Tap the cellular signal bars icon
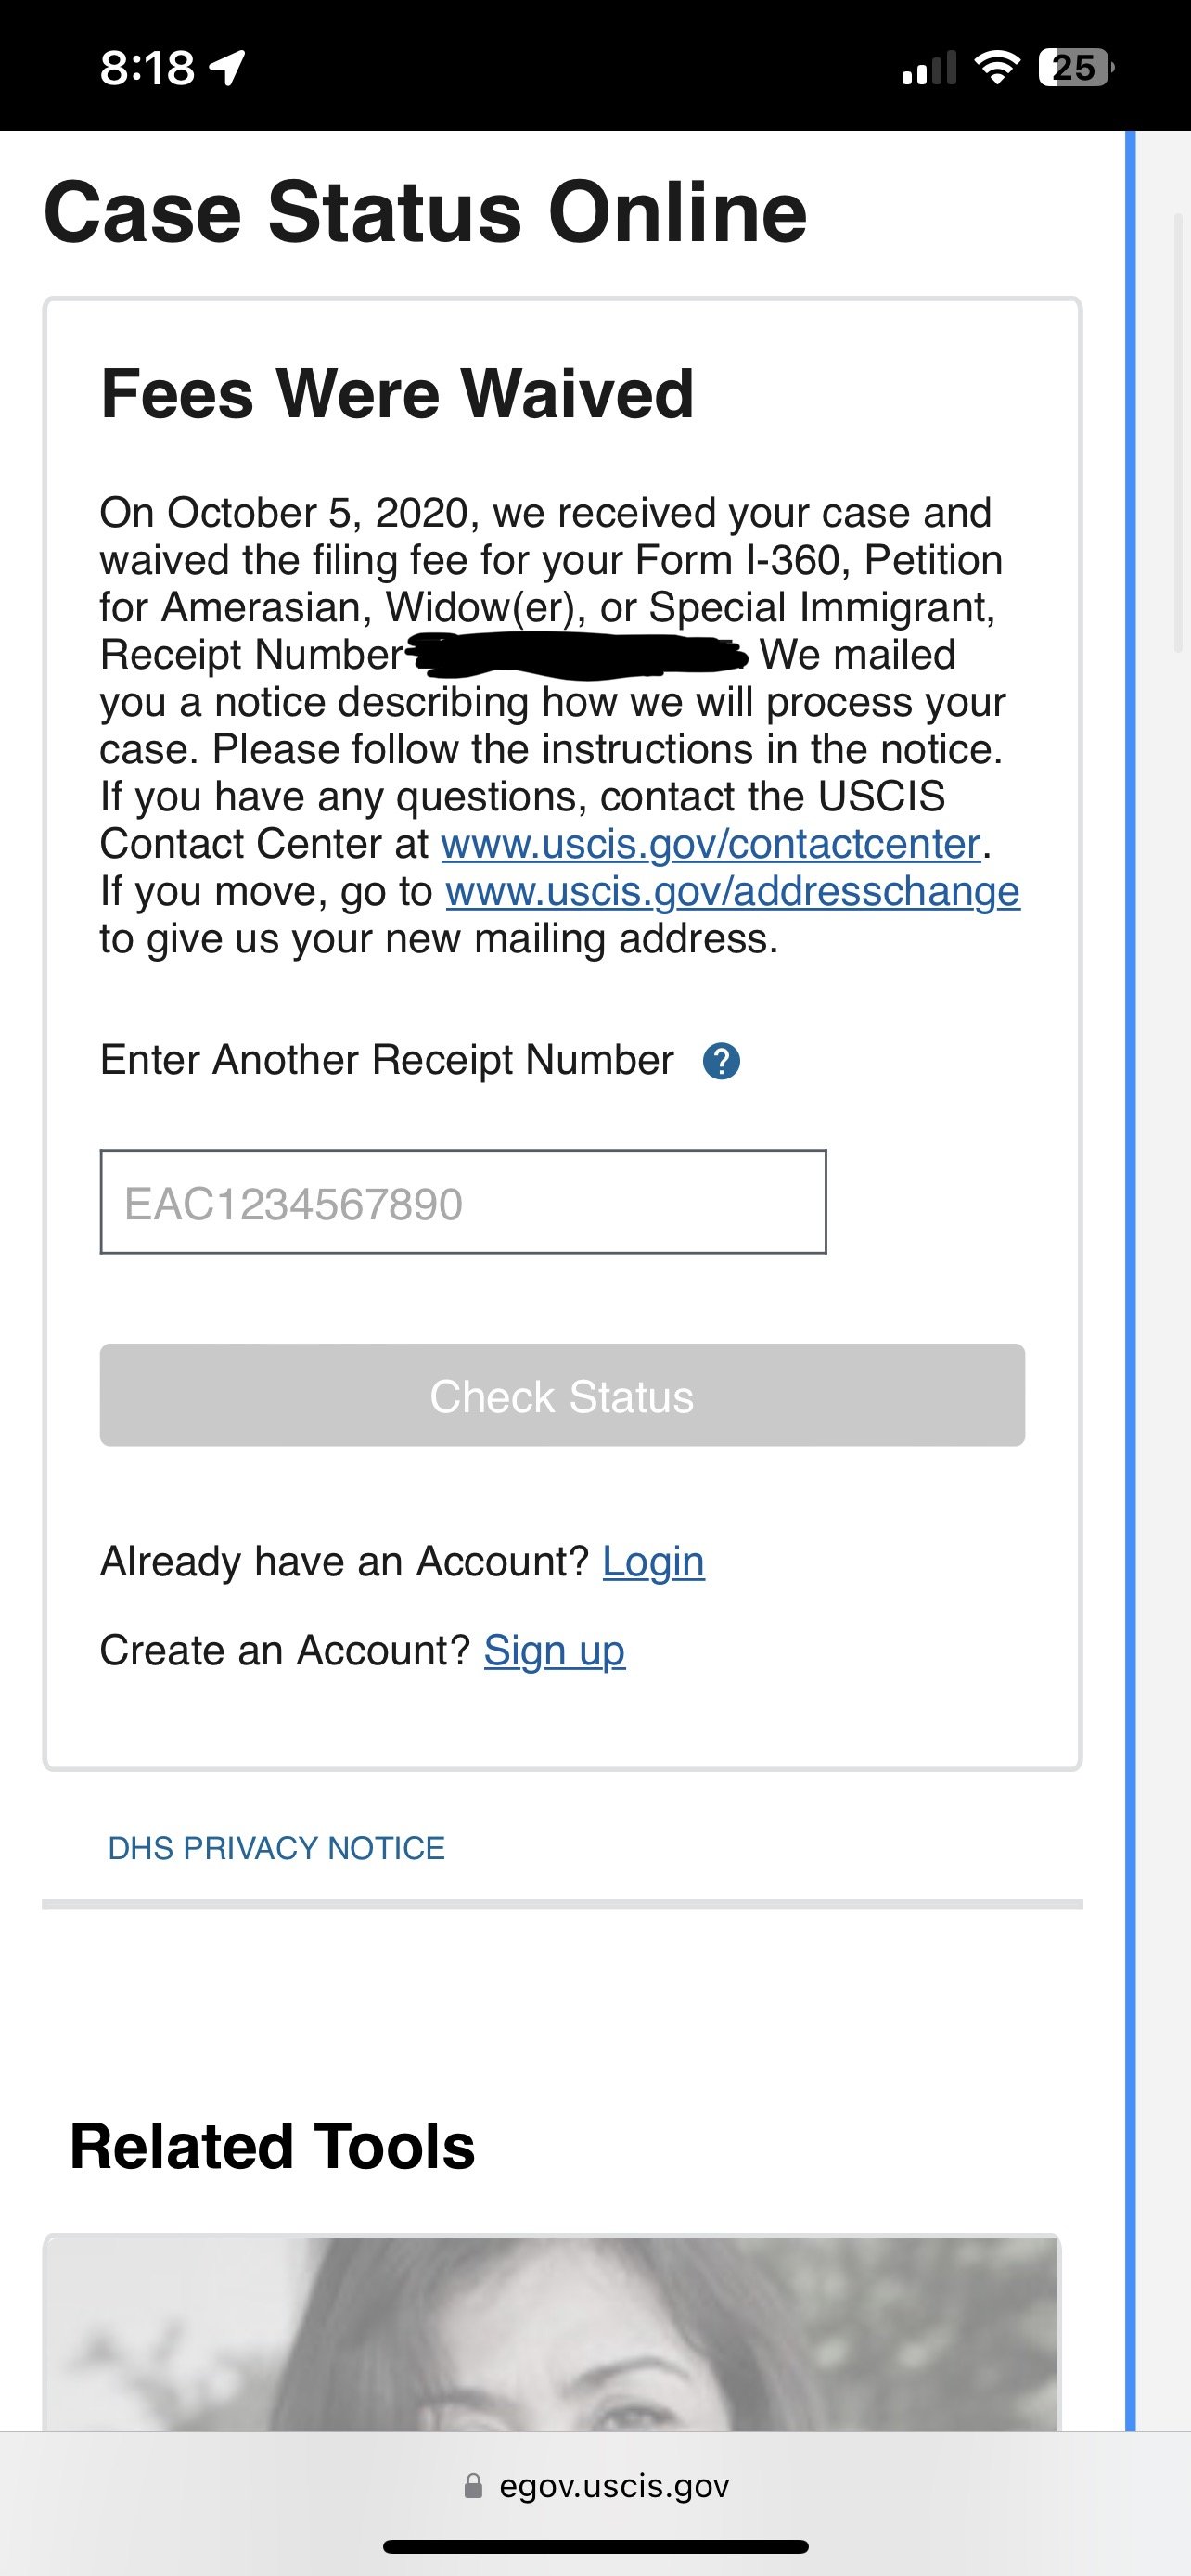1191x2576 pixels. pyautogui.click(x=928, y=68)
